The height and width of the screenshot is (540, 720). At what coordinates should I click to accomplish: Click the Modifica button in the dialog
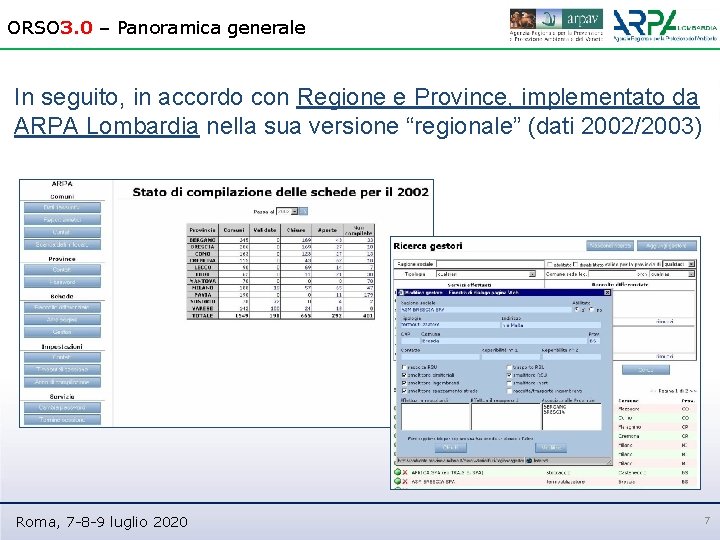click(x=551, y=448)
